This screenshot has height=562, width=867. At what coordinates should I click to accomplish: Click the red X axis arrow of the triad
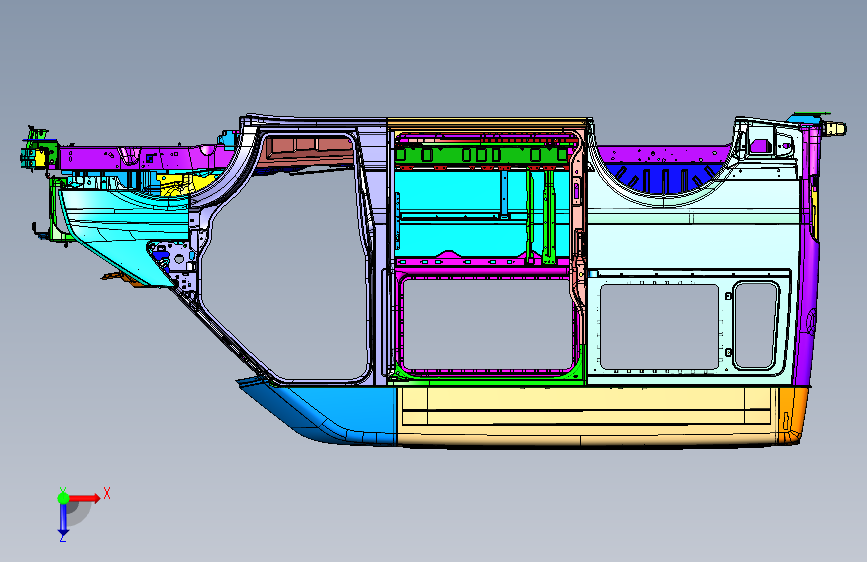click(x=85, y=498)
